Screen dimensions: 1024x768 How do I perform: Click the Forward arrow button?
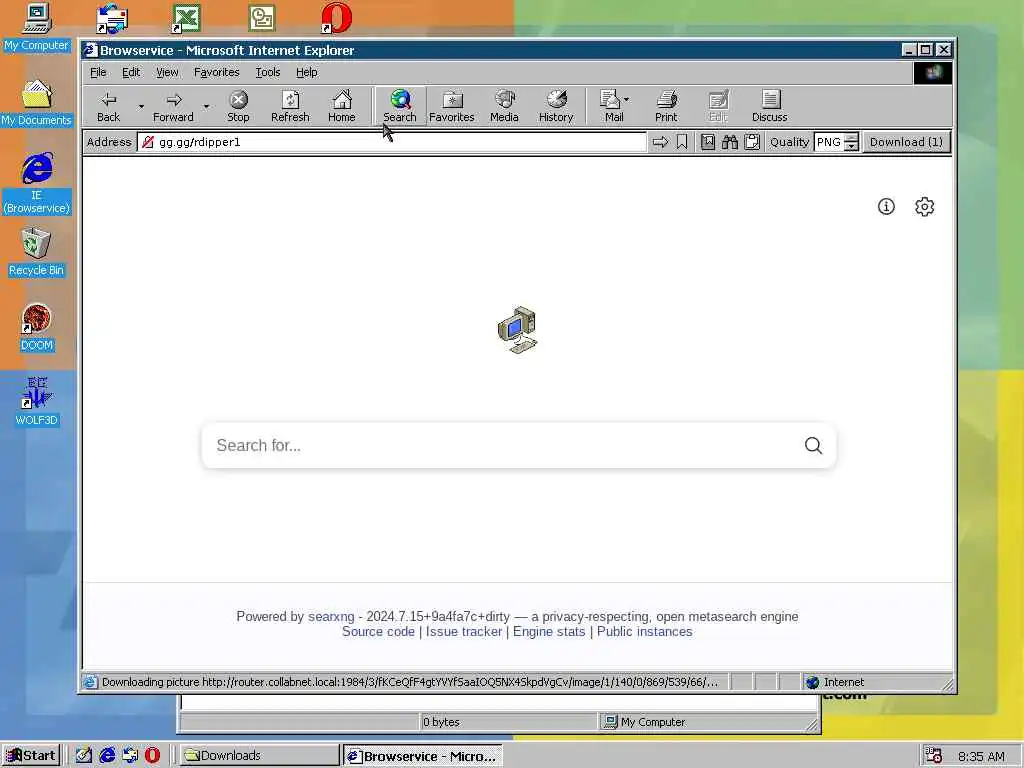pos(173,106)
